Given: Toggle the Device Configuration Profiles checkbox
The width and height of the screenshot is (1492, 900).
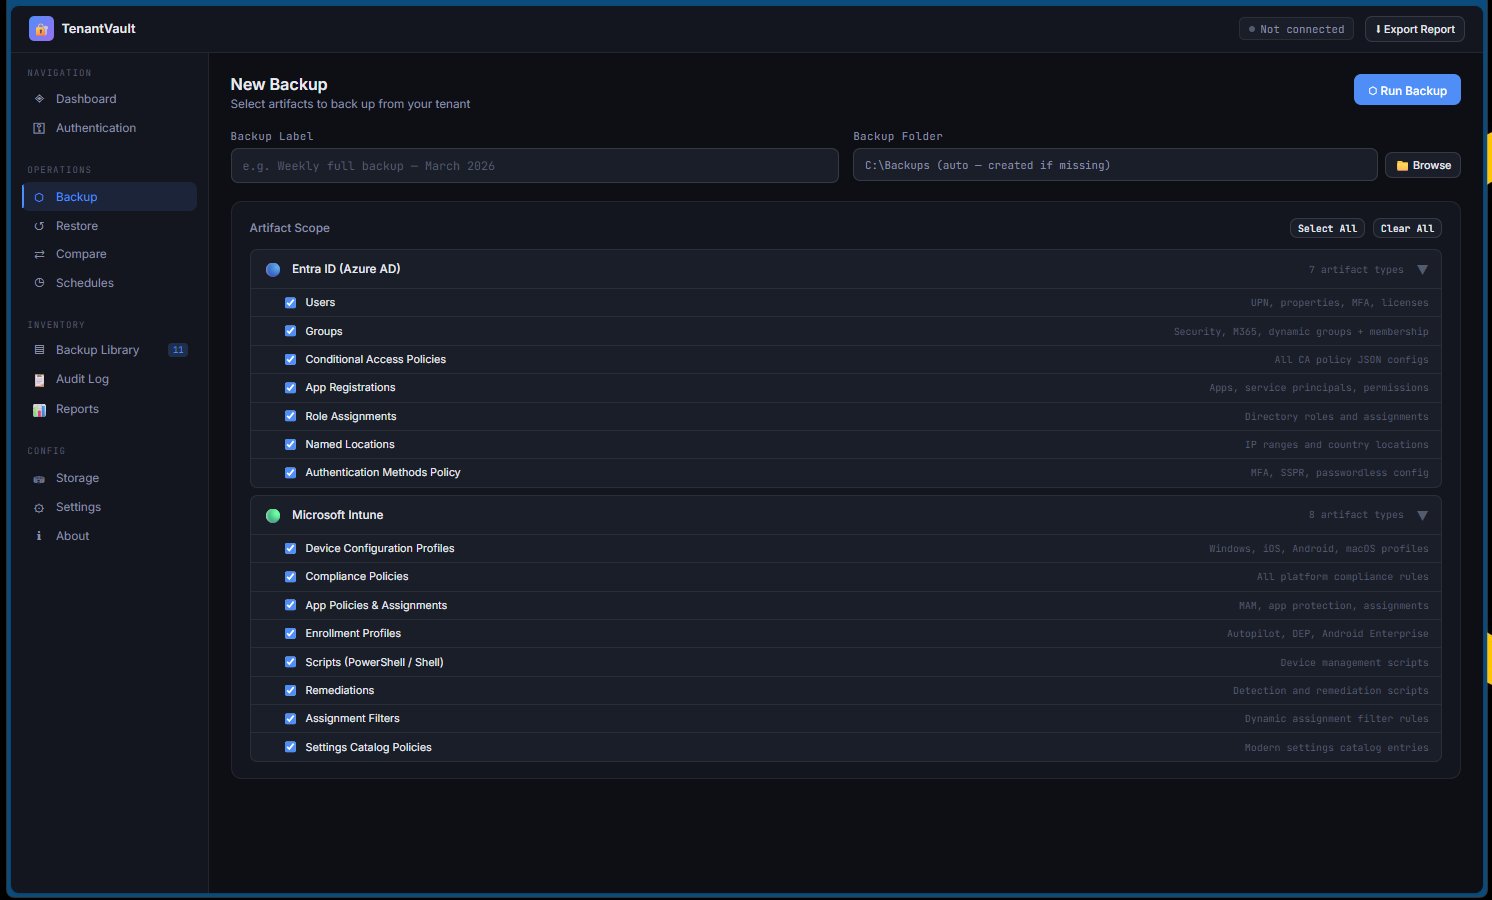Looking at the screenshot, I should tap(290, 548).
